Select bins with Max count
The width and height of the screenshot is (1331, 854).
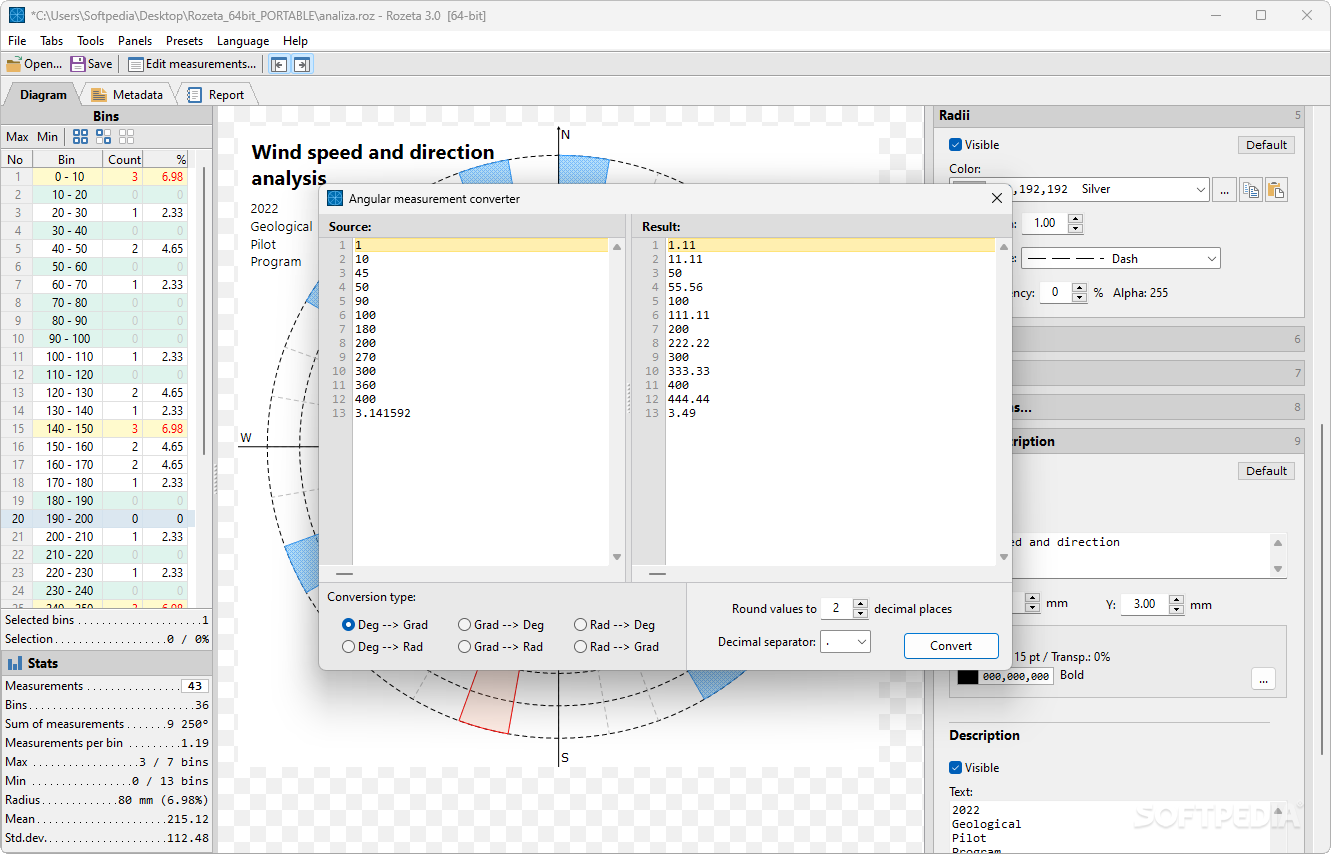(17, 137)
